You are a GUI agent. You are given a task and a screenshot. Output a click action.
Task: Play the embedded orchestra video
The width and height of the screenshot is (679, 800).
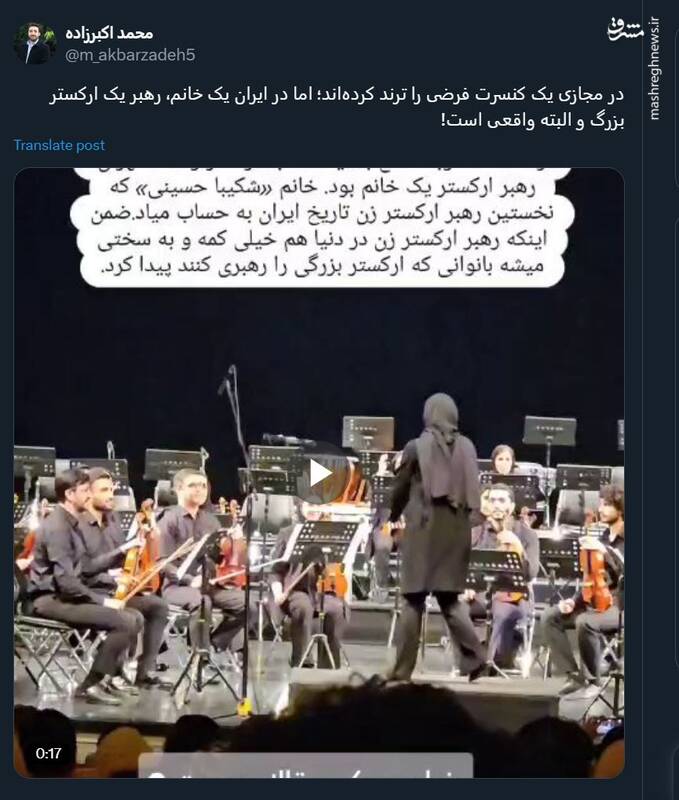click(x=320, y=473)
